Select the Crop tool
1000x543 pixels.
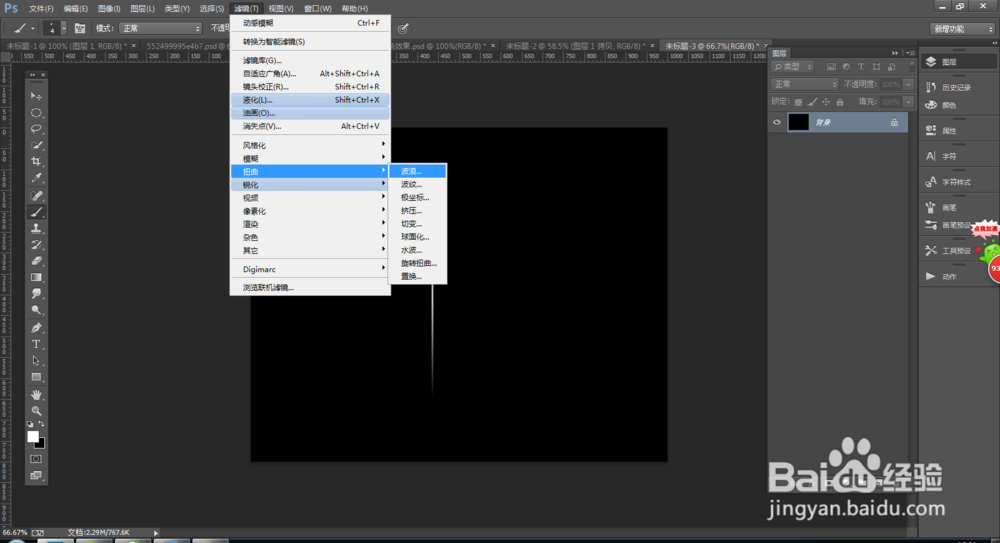click(36, 161)
